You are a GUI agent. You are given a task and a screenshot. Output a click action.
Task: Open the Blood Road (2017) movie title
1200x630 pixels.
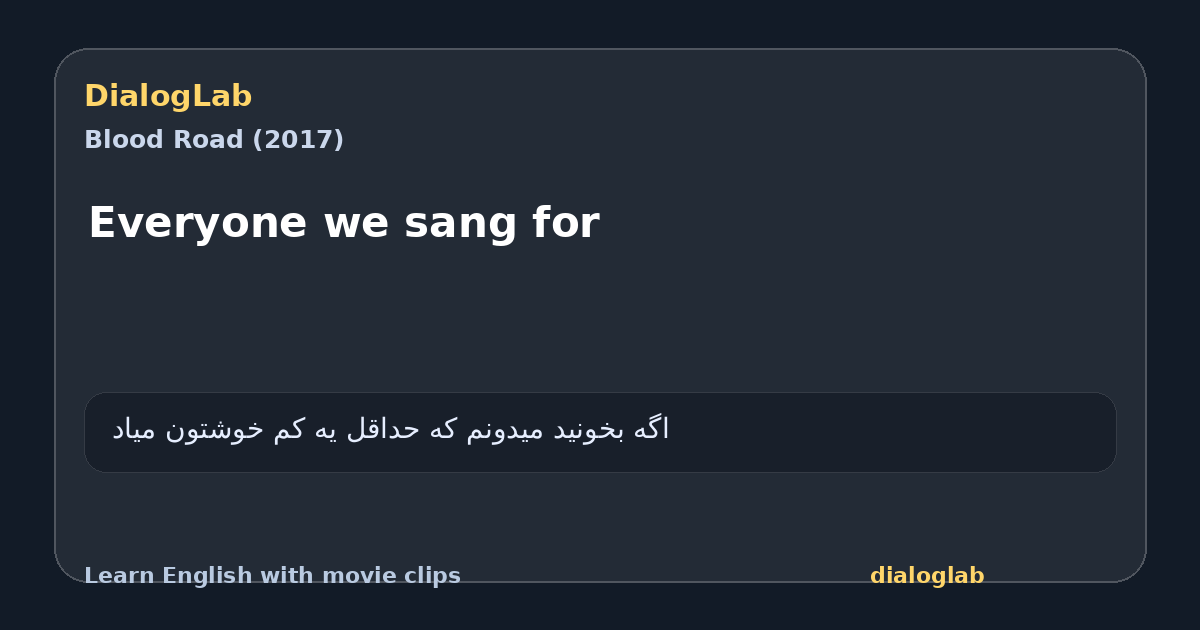point(214,140)
